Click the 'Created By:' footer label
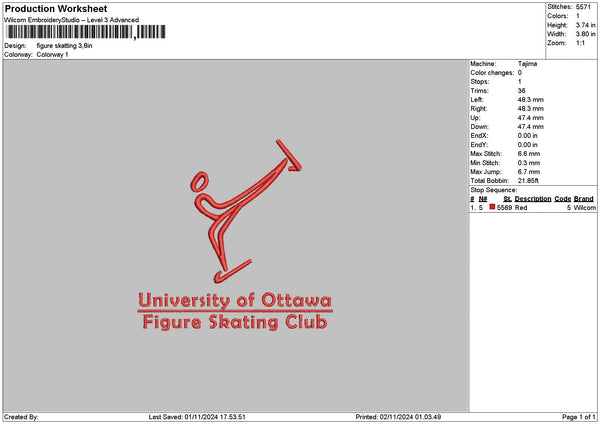The width and height of the screenshot is (600, 424). click(x=21, y=417)
